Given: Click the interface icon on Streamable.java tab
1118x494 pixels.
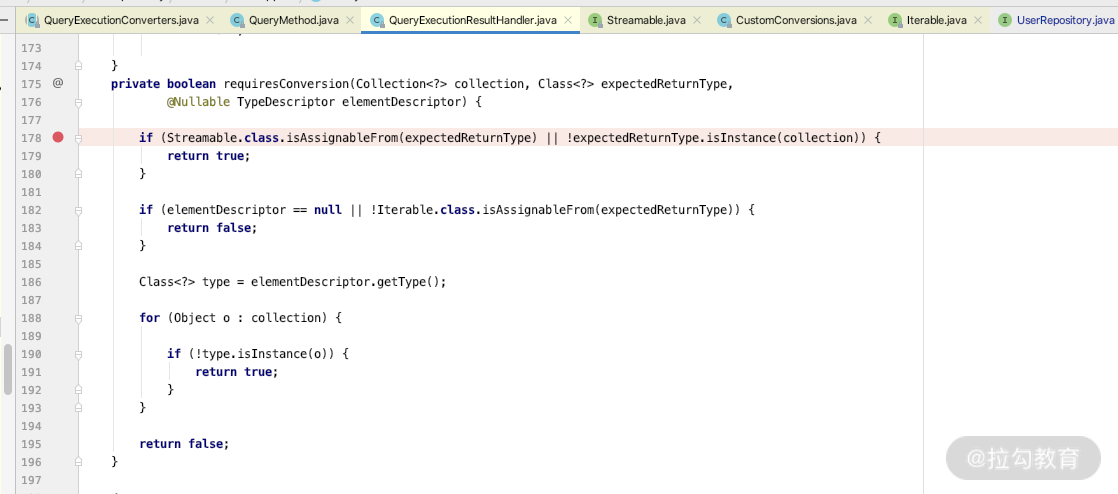Looking at the screenshot, I should [x=595, y=20].
